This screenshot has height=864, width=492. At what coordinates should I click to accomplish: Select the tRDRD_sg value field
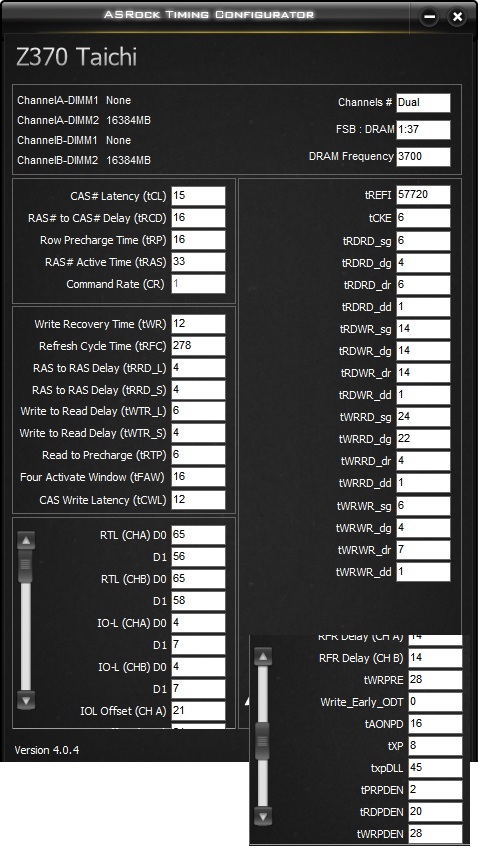(423, 241)
